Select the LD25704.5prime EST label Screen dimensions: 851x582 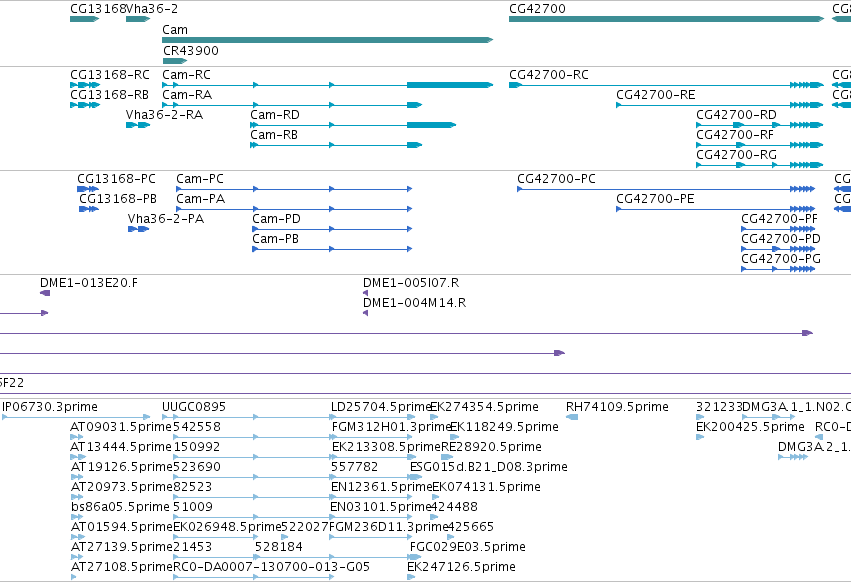[381, 407]
